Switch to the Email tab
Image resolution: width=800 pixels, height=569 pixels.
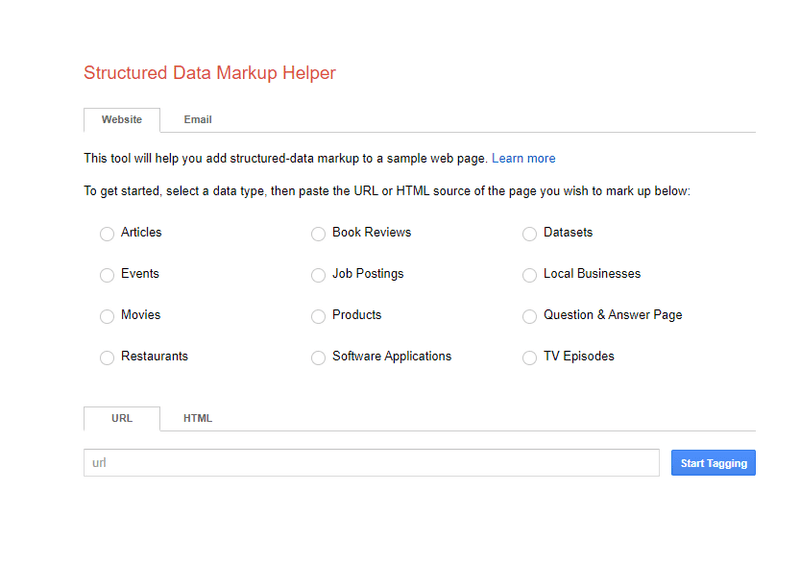[197, 120]
